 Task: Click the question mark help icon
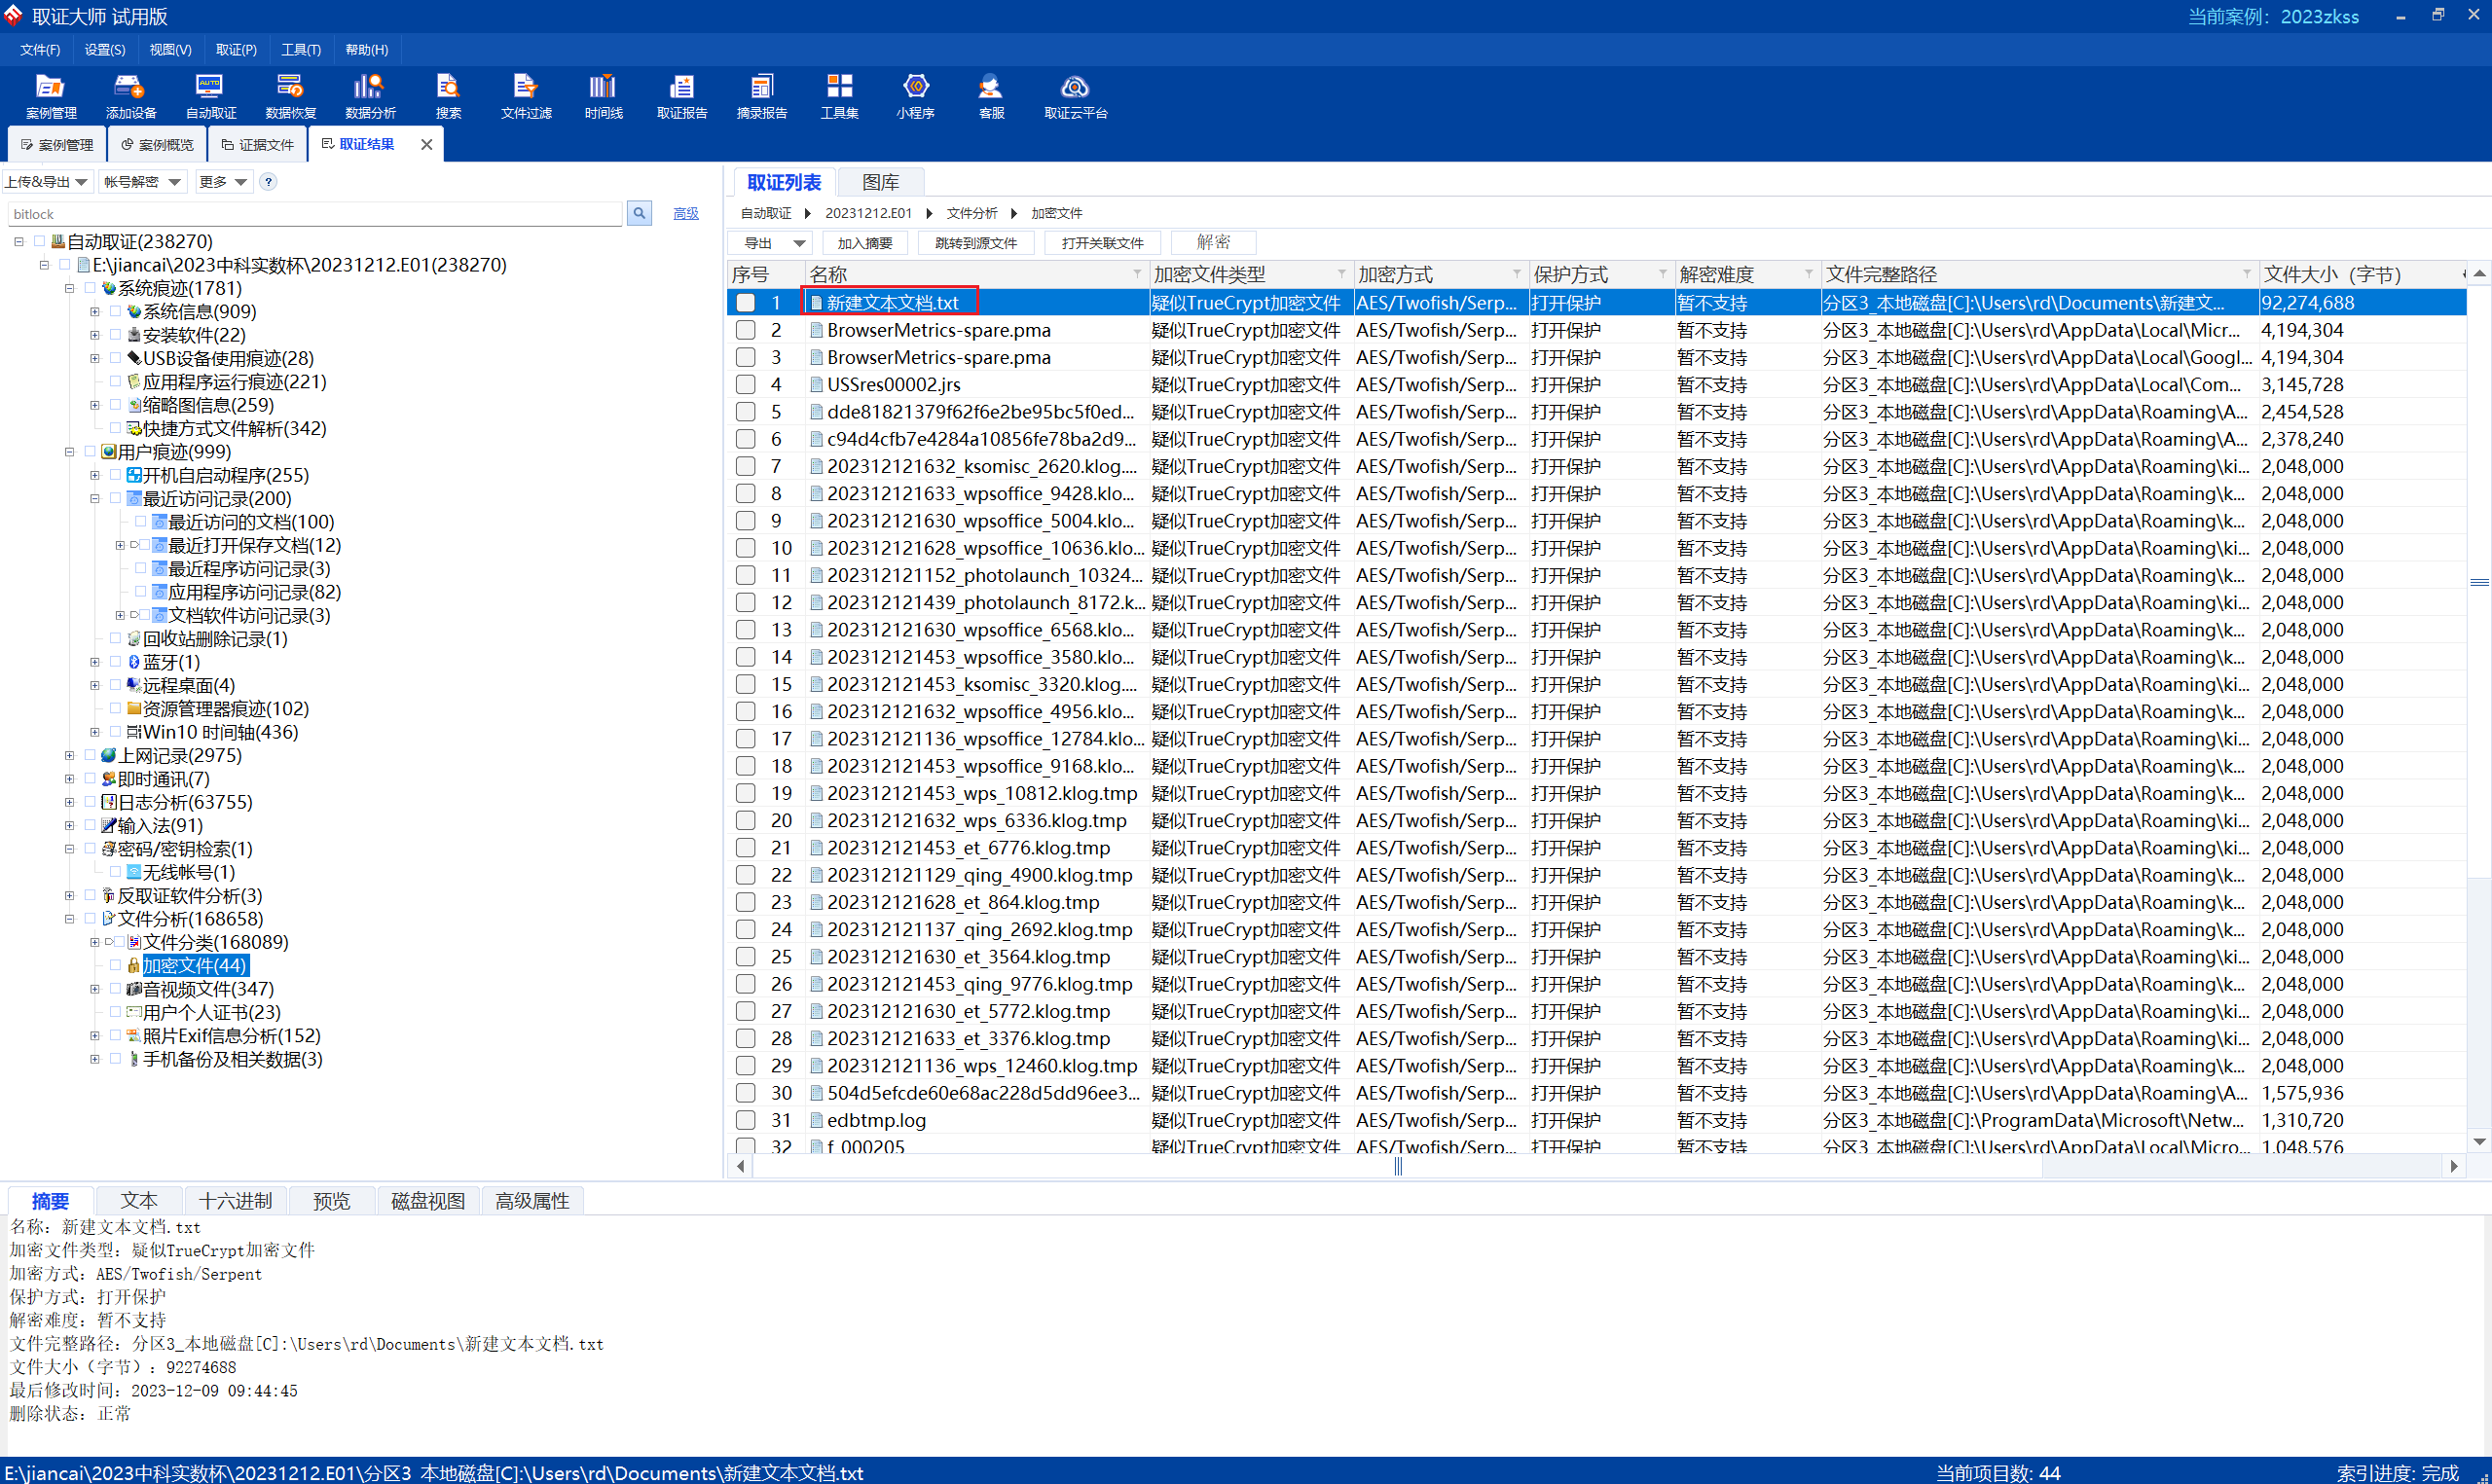(268, 182)
